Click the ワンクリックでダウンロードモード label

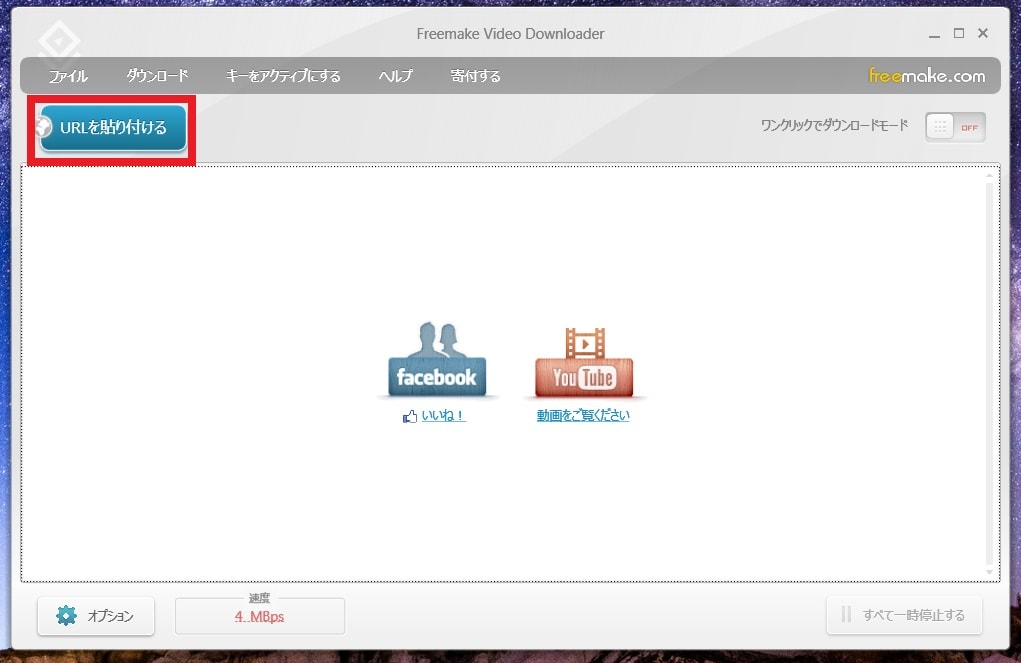pyautogui.click(x=834, y=125)
